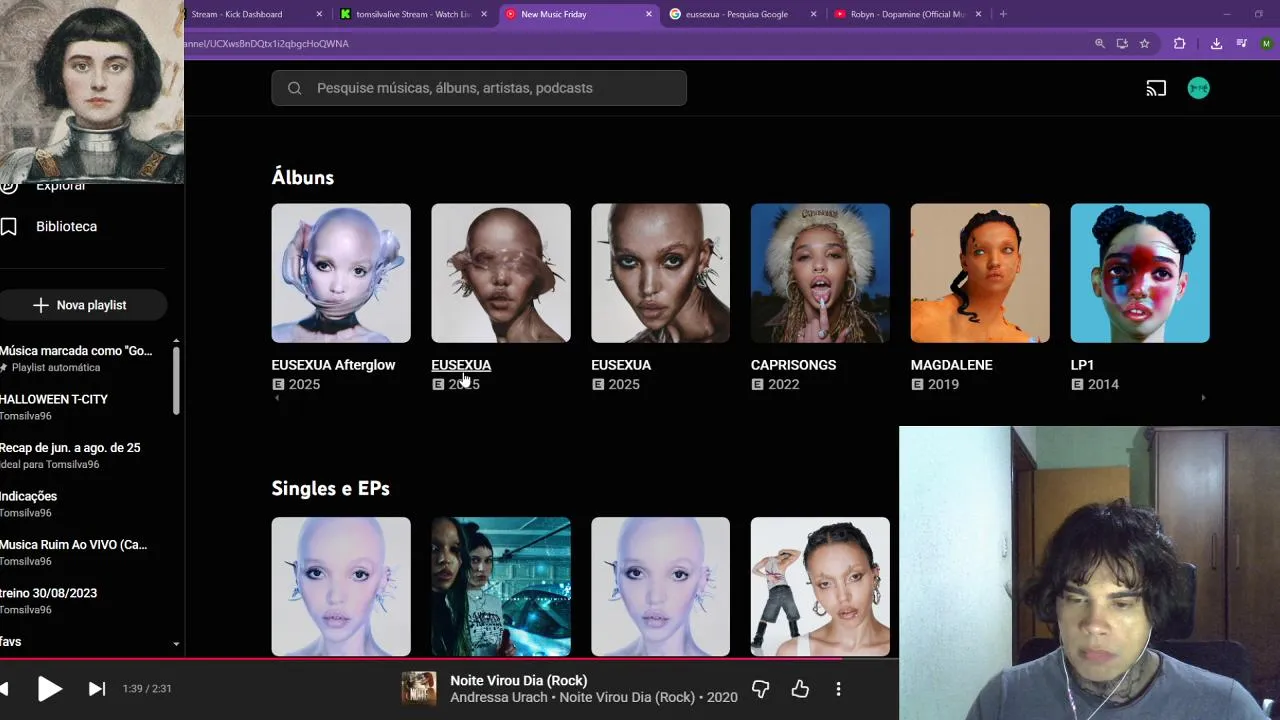Switch to the Robyn - Dopamine tab
The image size is (1280, 720).
tap(907, 14)
